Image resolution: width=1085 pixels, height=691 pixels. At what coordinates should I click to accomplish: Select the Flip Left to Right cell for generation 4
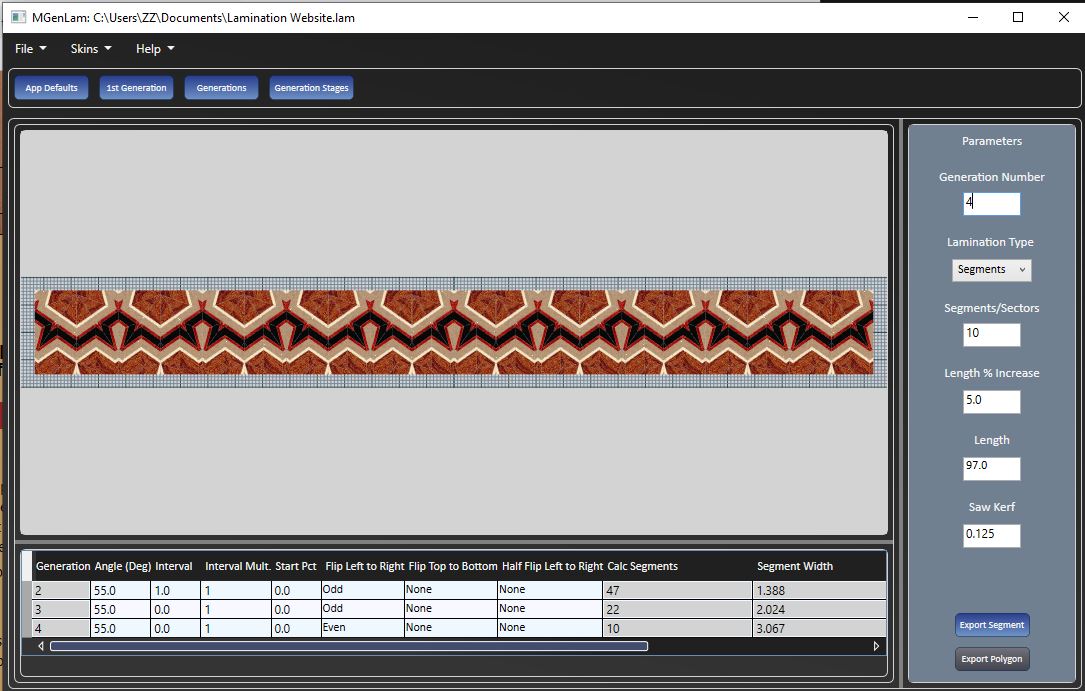coord(361,628)
